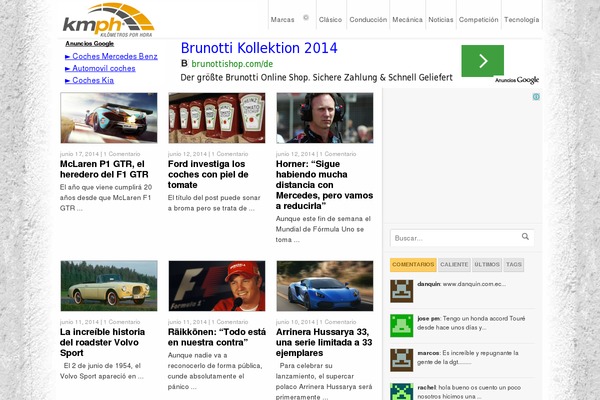Open the Tecnología menu item
This screenshot has height=400, width=600.
click(x=521, y=20)
